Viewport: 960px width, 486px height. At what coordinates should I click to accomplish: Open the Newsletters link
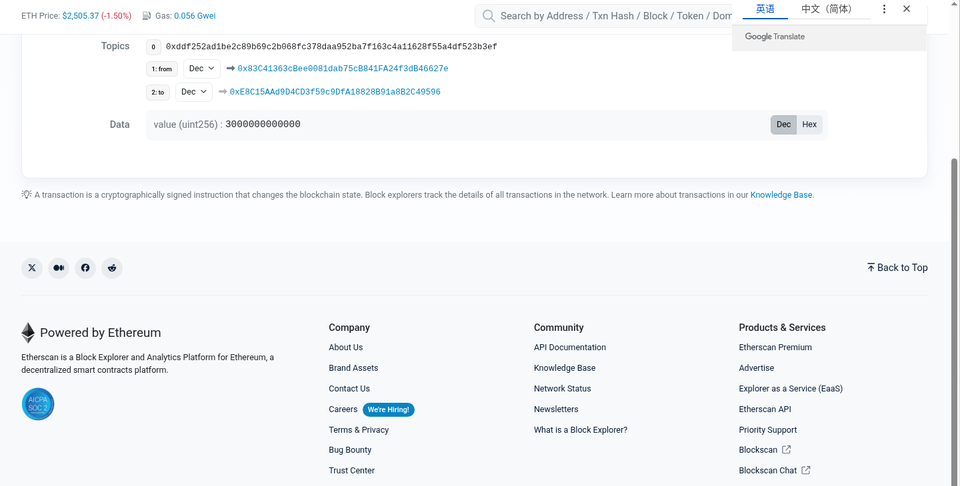point(556,409)
